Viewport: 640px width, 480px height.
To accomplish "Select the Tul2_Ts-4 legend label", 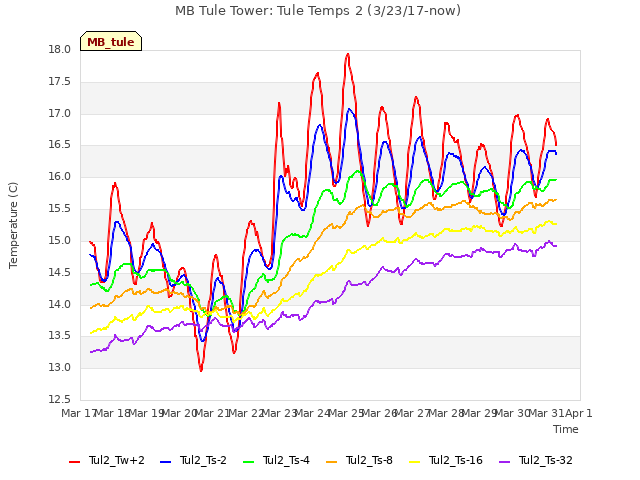I will point(286,460).
